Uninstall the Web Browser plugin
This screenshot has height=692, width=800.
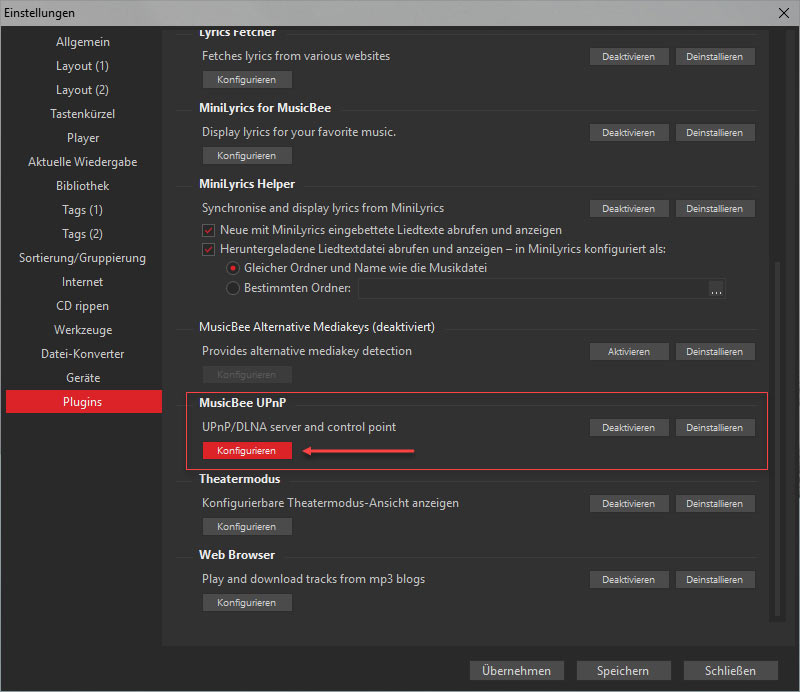pyautogui.click(x=715, y=580)
